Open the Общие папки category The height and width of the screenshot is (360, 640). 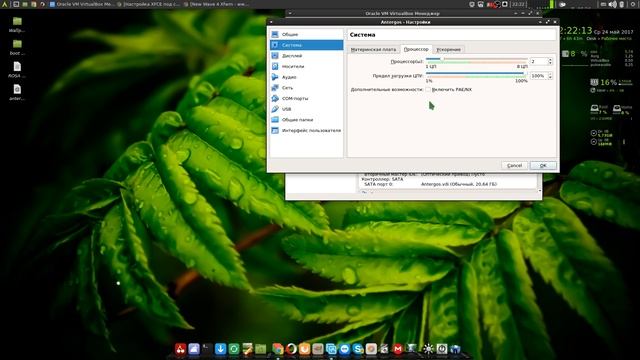tap(306, 120)
